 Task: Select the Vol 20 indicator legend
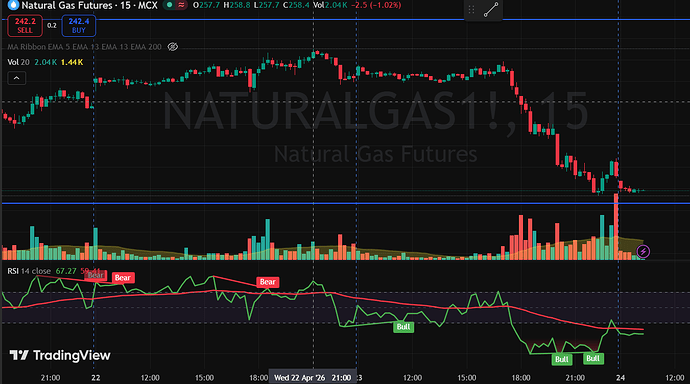click(18, 62)
